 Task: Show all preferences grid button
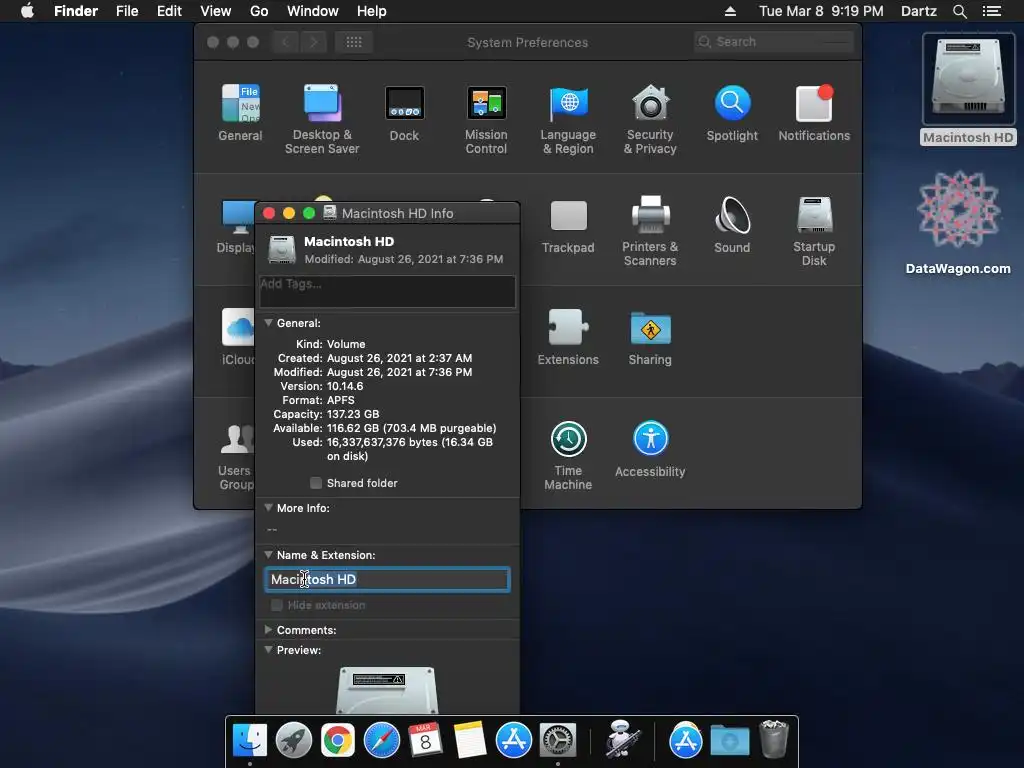pos(354,42)
